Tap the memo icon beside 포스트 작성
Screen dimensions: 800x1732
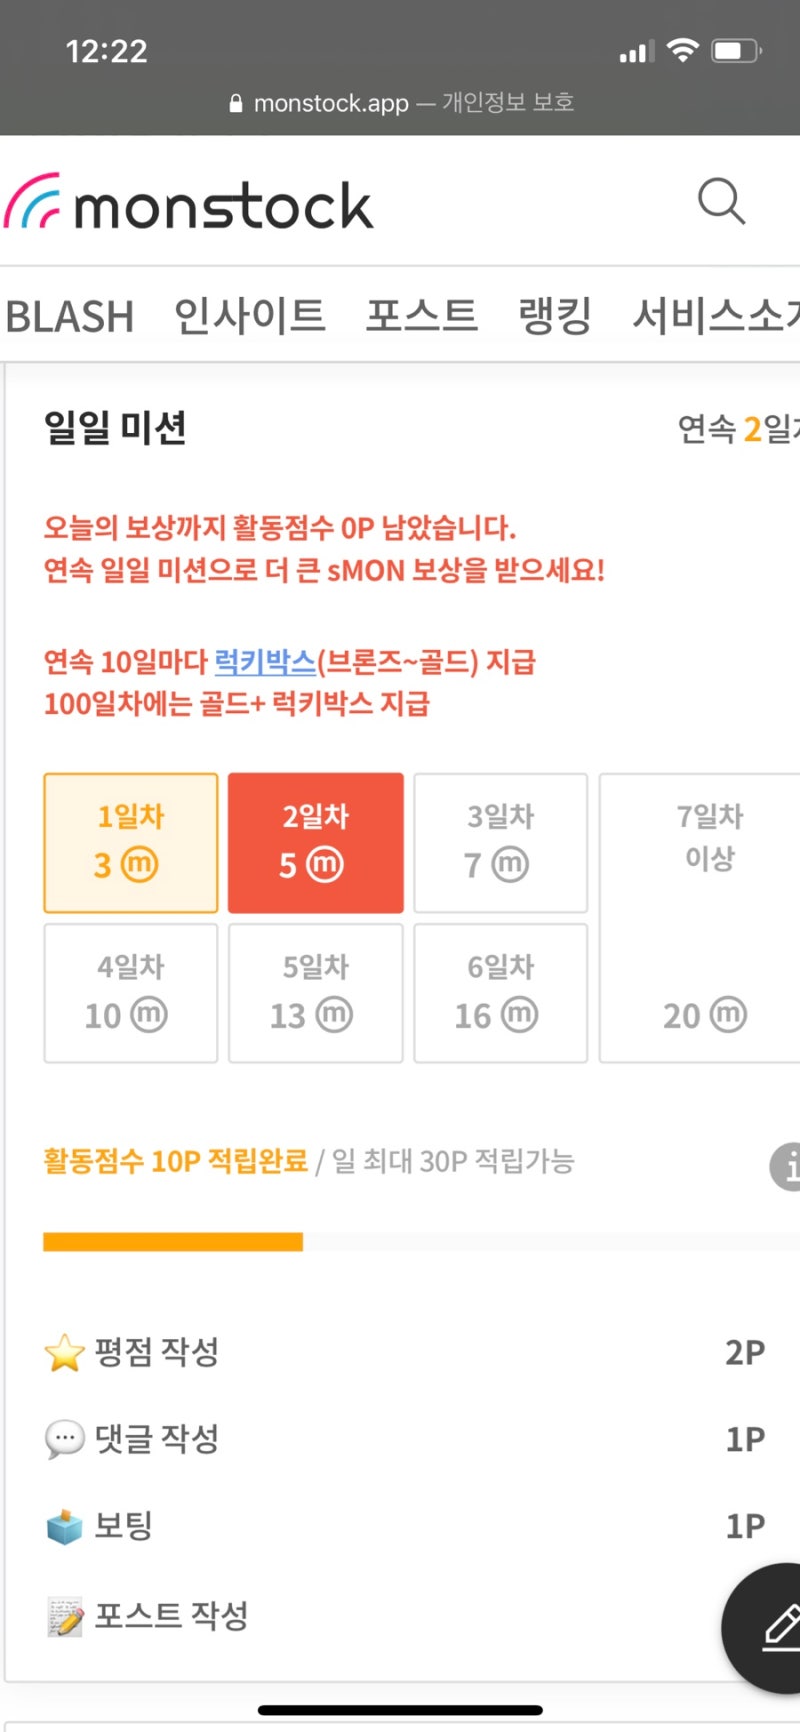click(62, 1612)
